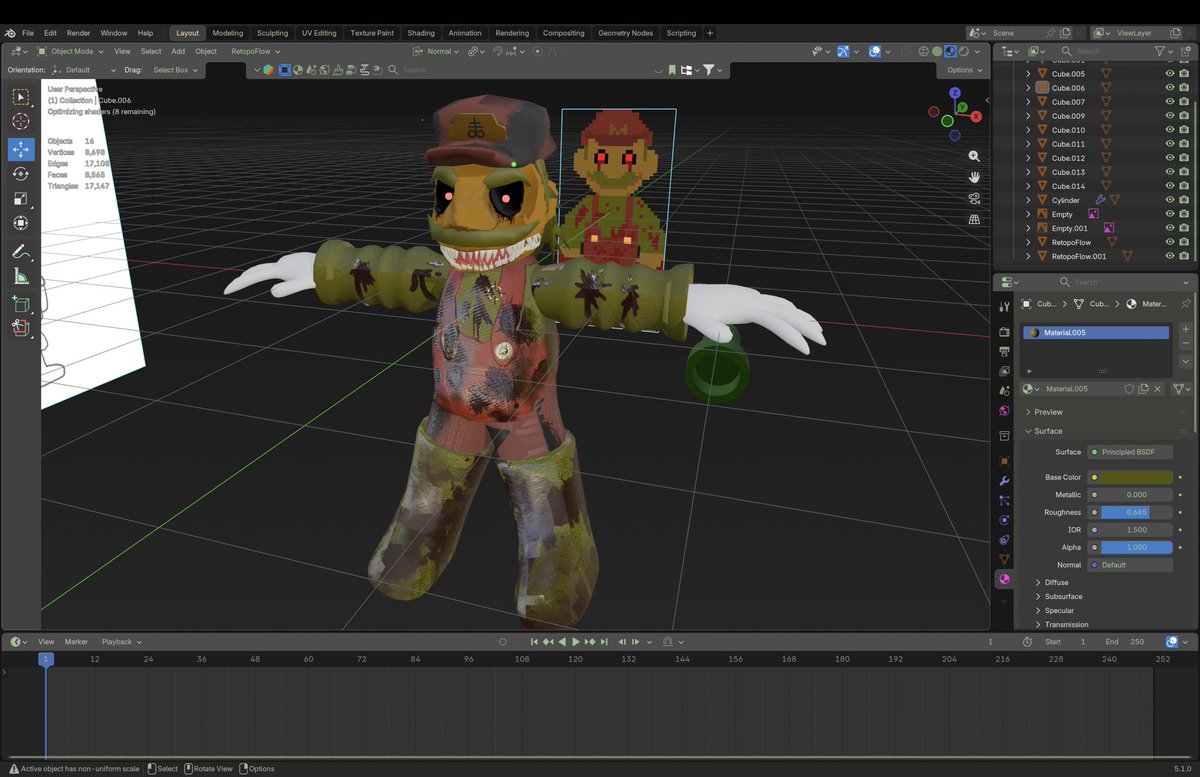Open the Tool properties tab
This screenshot has height=777, width=1200.
pos(1004,305)
